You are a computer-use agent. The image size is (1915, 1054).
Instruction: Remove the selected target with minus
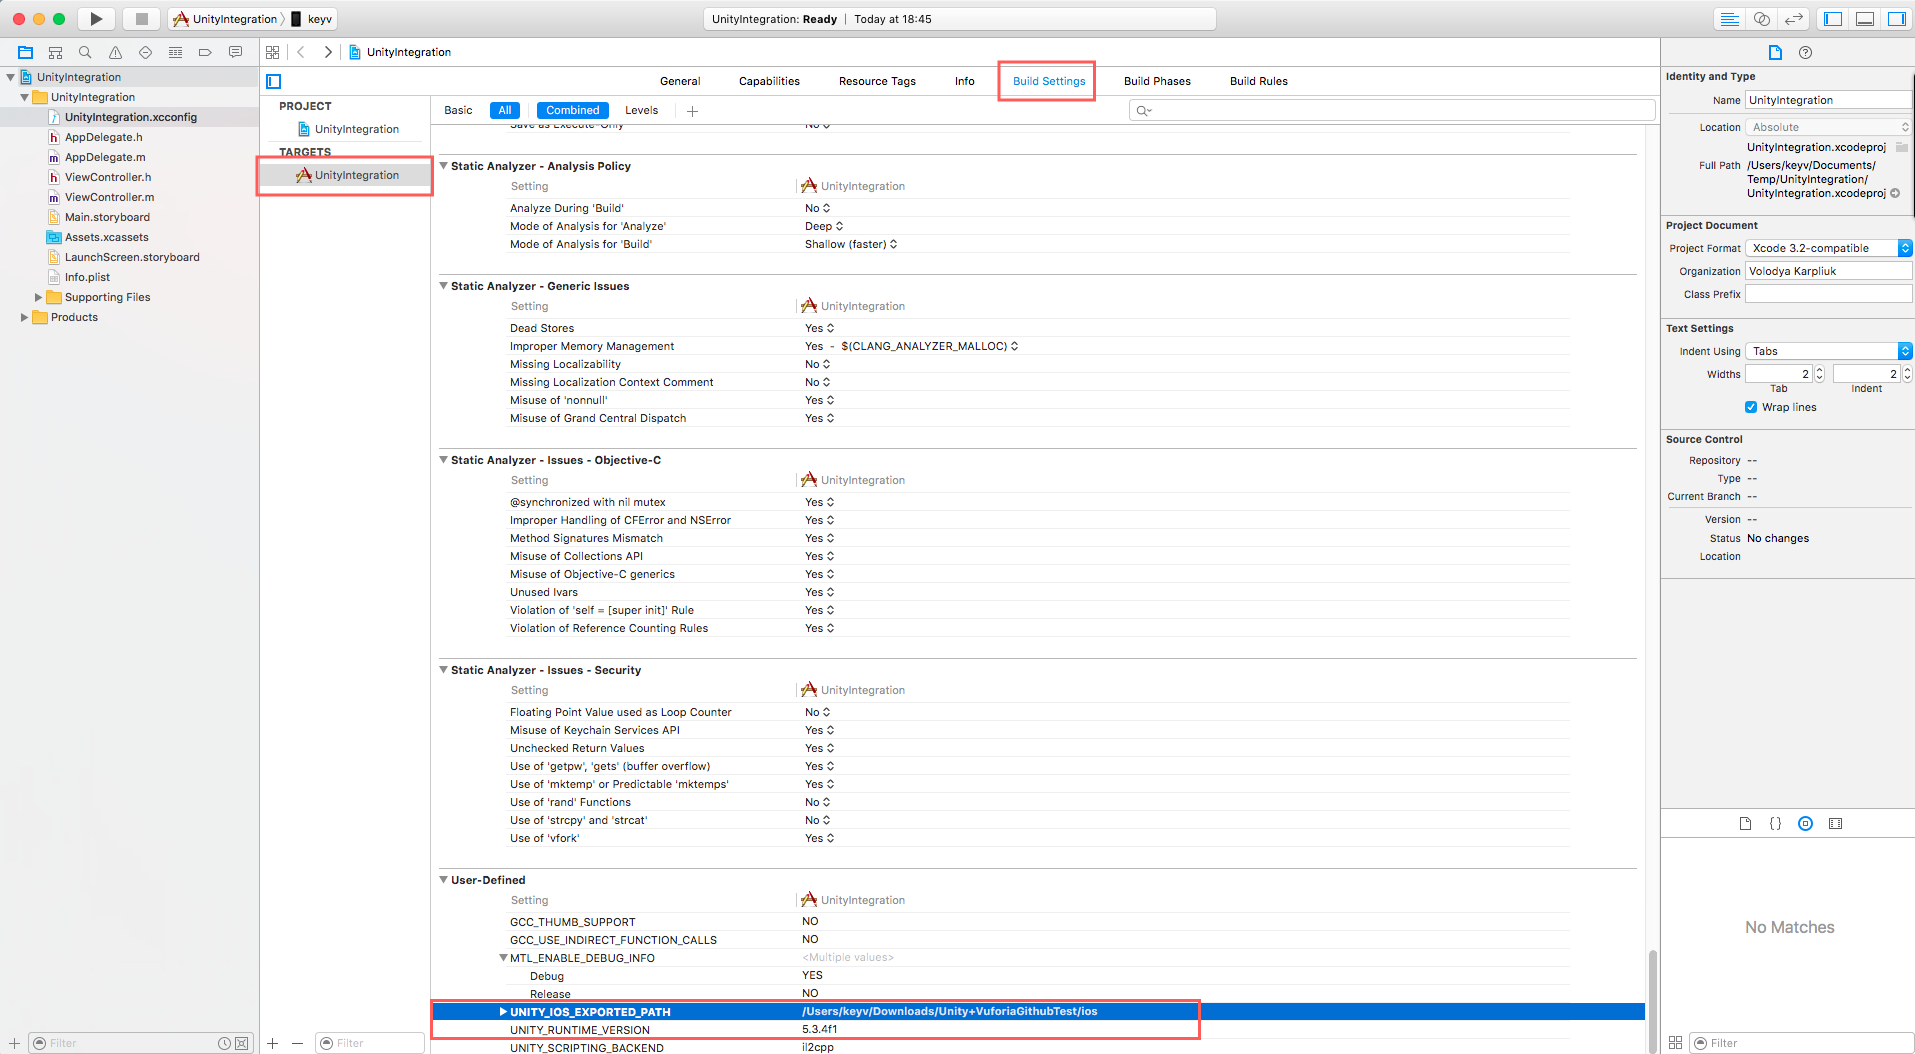(x=297, y=1043)
